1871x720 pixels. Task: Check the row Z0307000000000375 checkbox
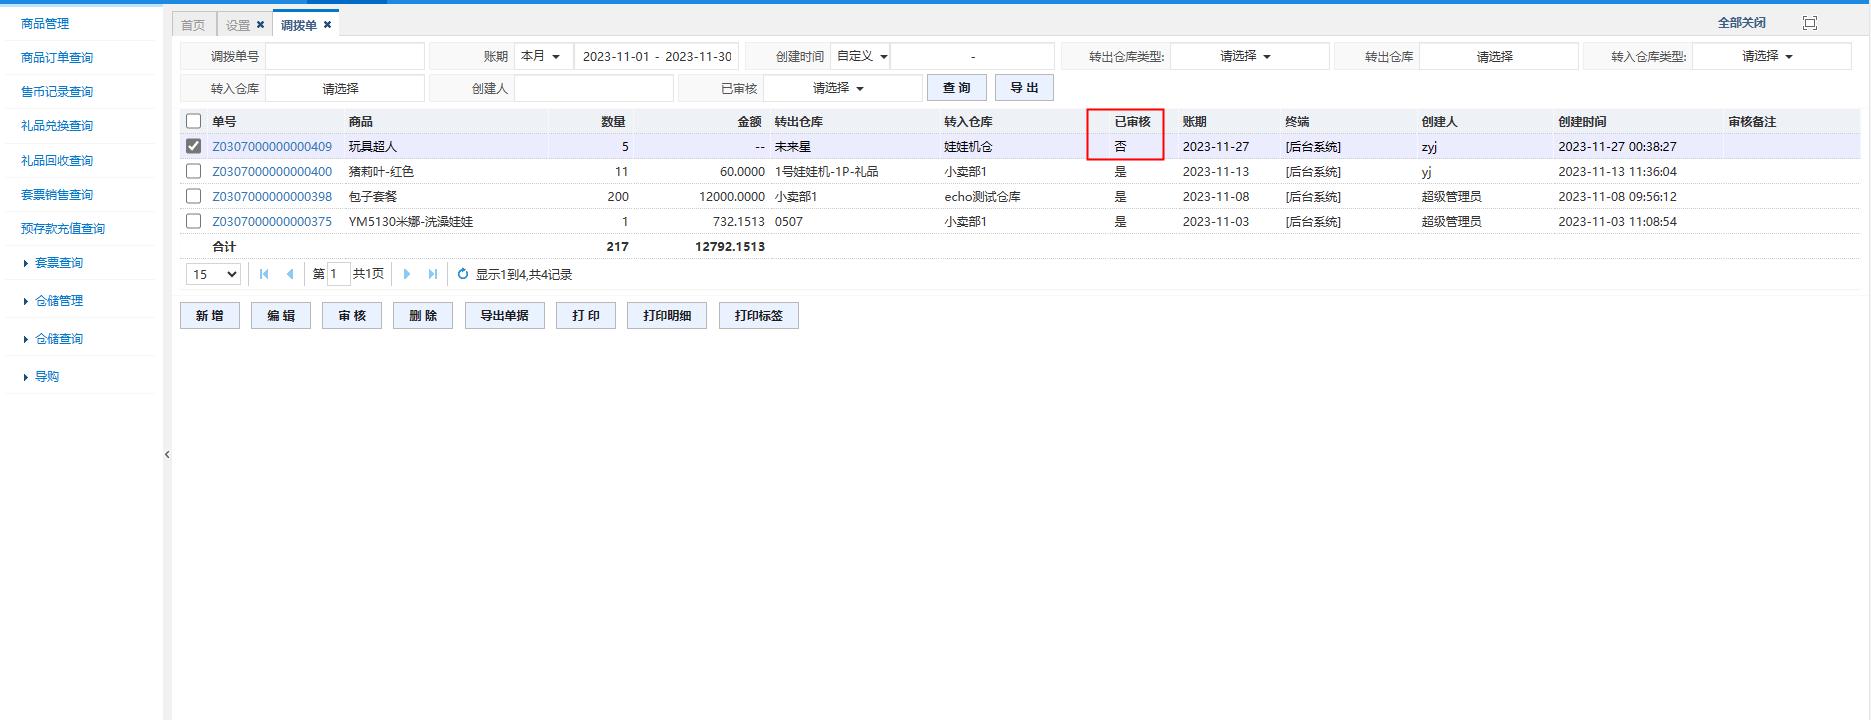pos(194,221)
